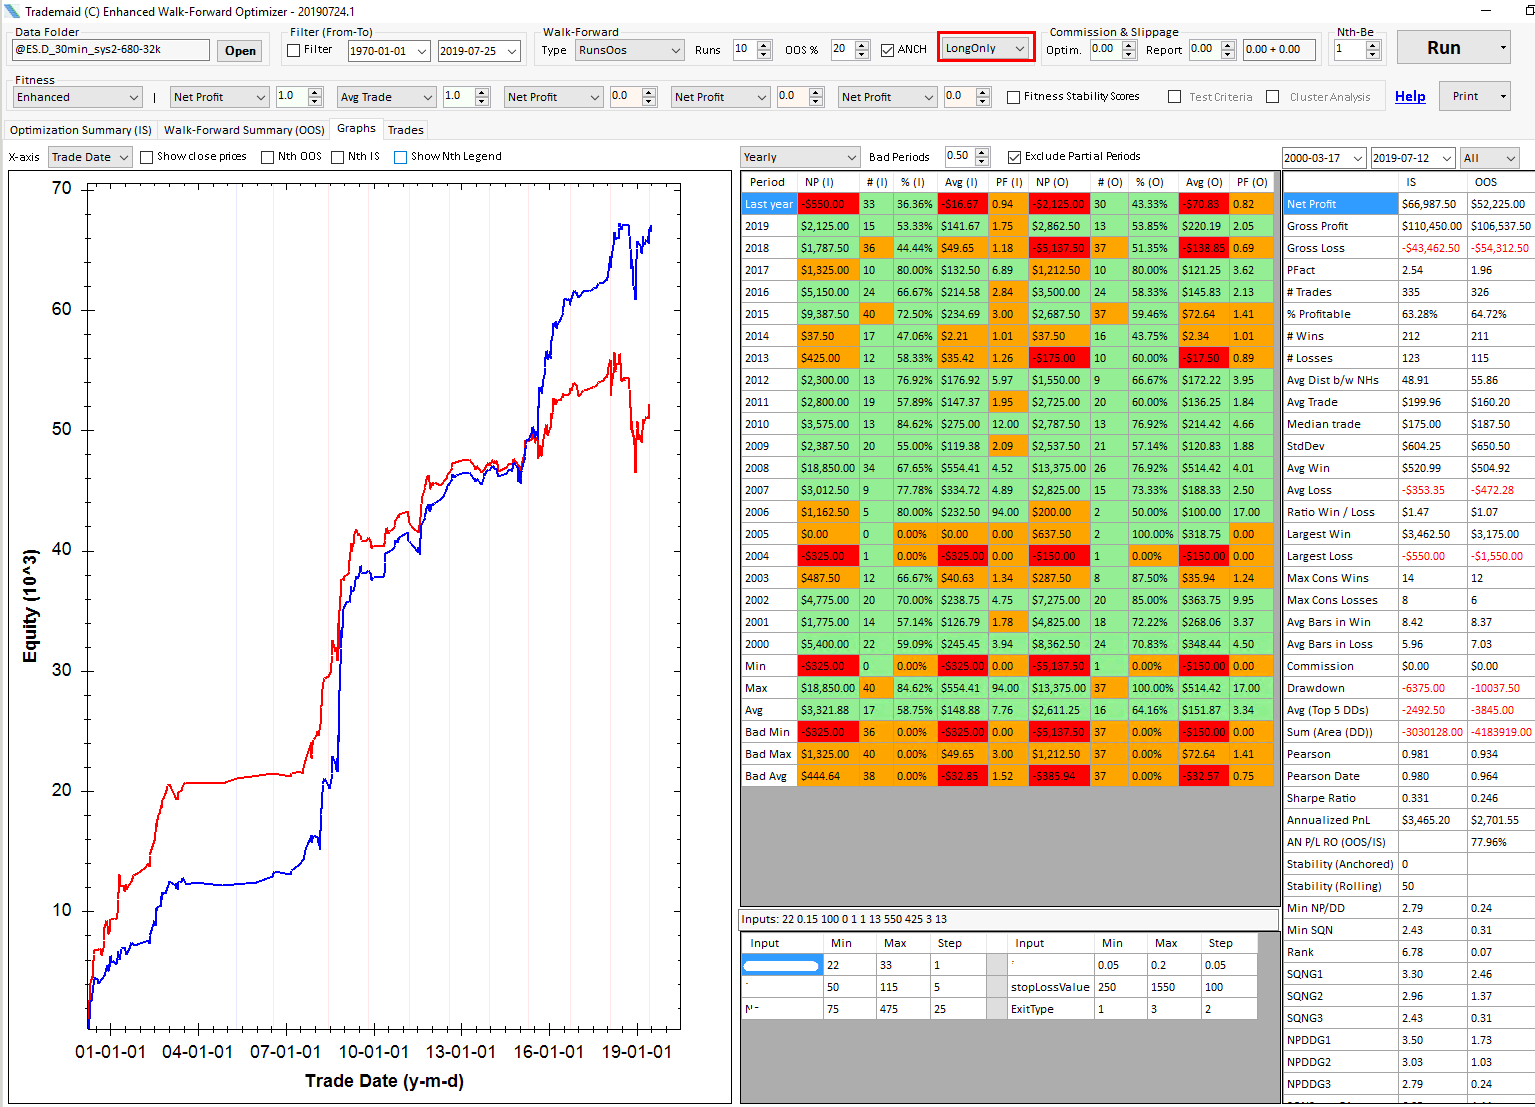The width and height of the screenshot is (1535, 1107).
Task: Open the Help link
Action: [x=1410, y=97]
